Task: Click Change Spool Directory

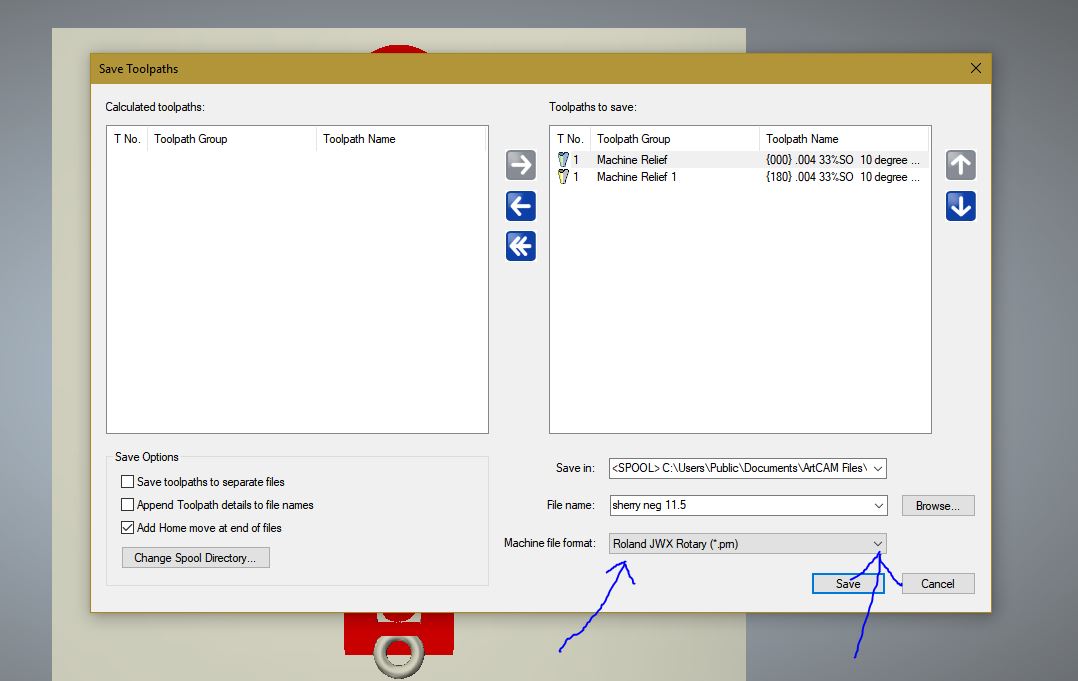Action: coord(195,557)
